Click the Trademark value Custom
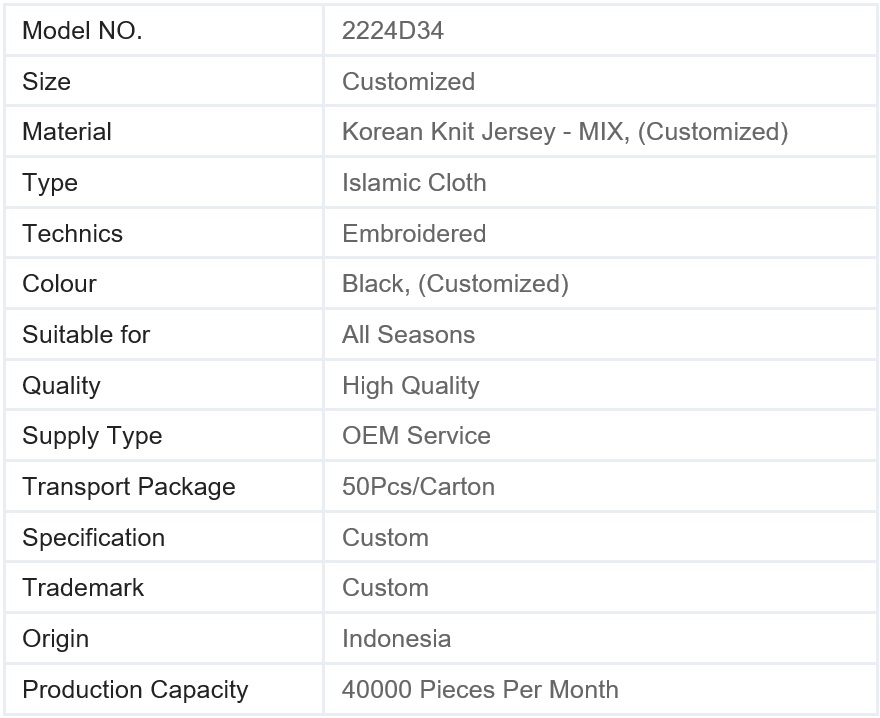 click(x=386, y=588)
